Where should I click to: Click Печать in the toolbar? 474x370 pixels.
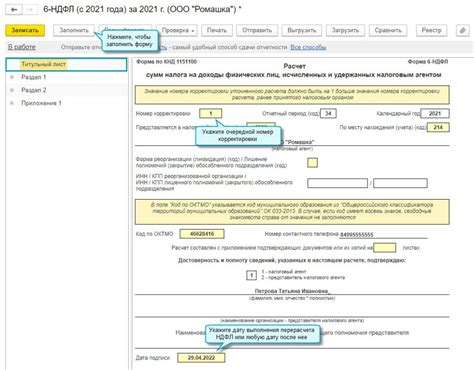217,30
